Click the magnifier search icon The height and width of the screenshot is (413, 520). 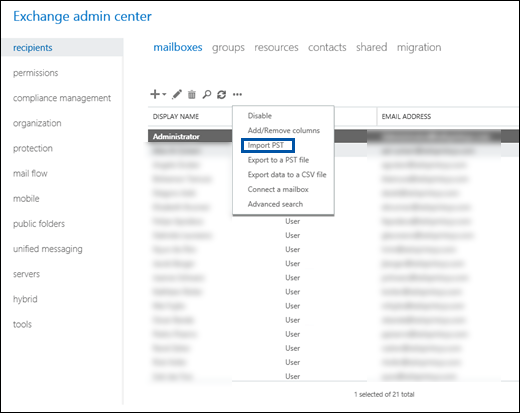click(x=207, y=95)
